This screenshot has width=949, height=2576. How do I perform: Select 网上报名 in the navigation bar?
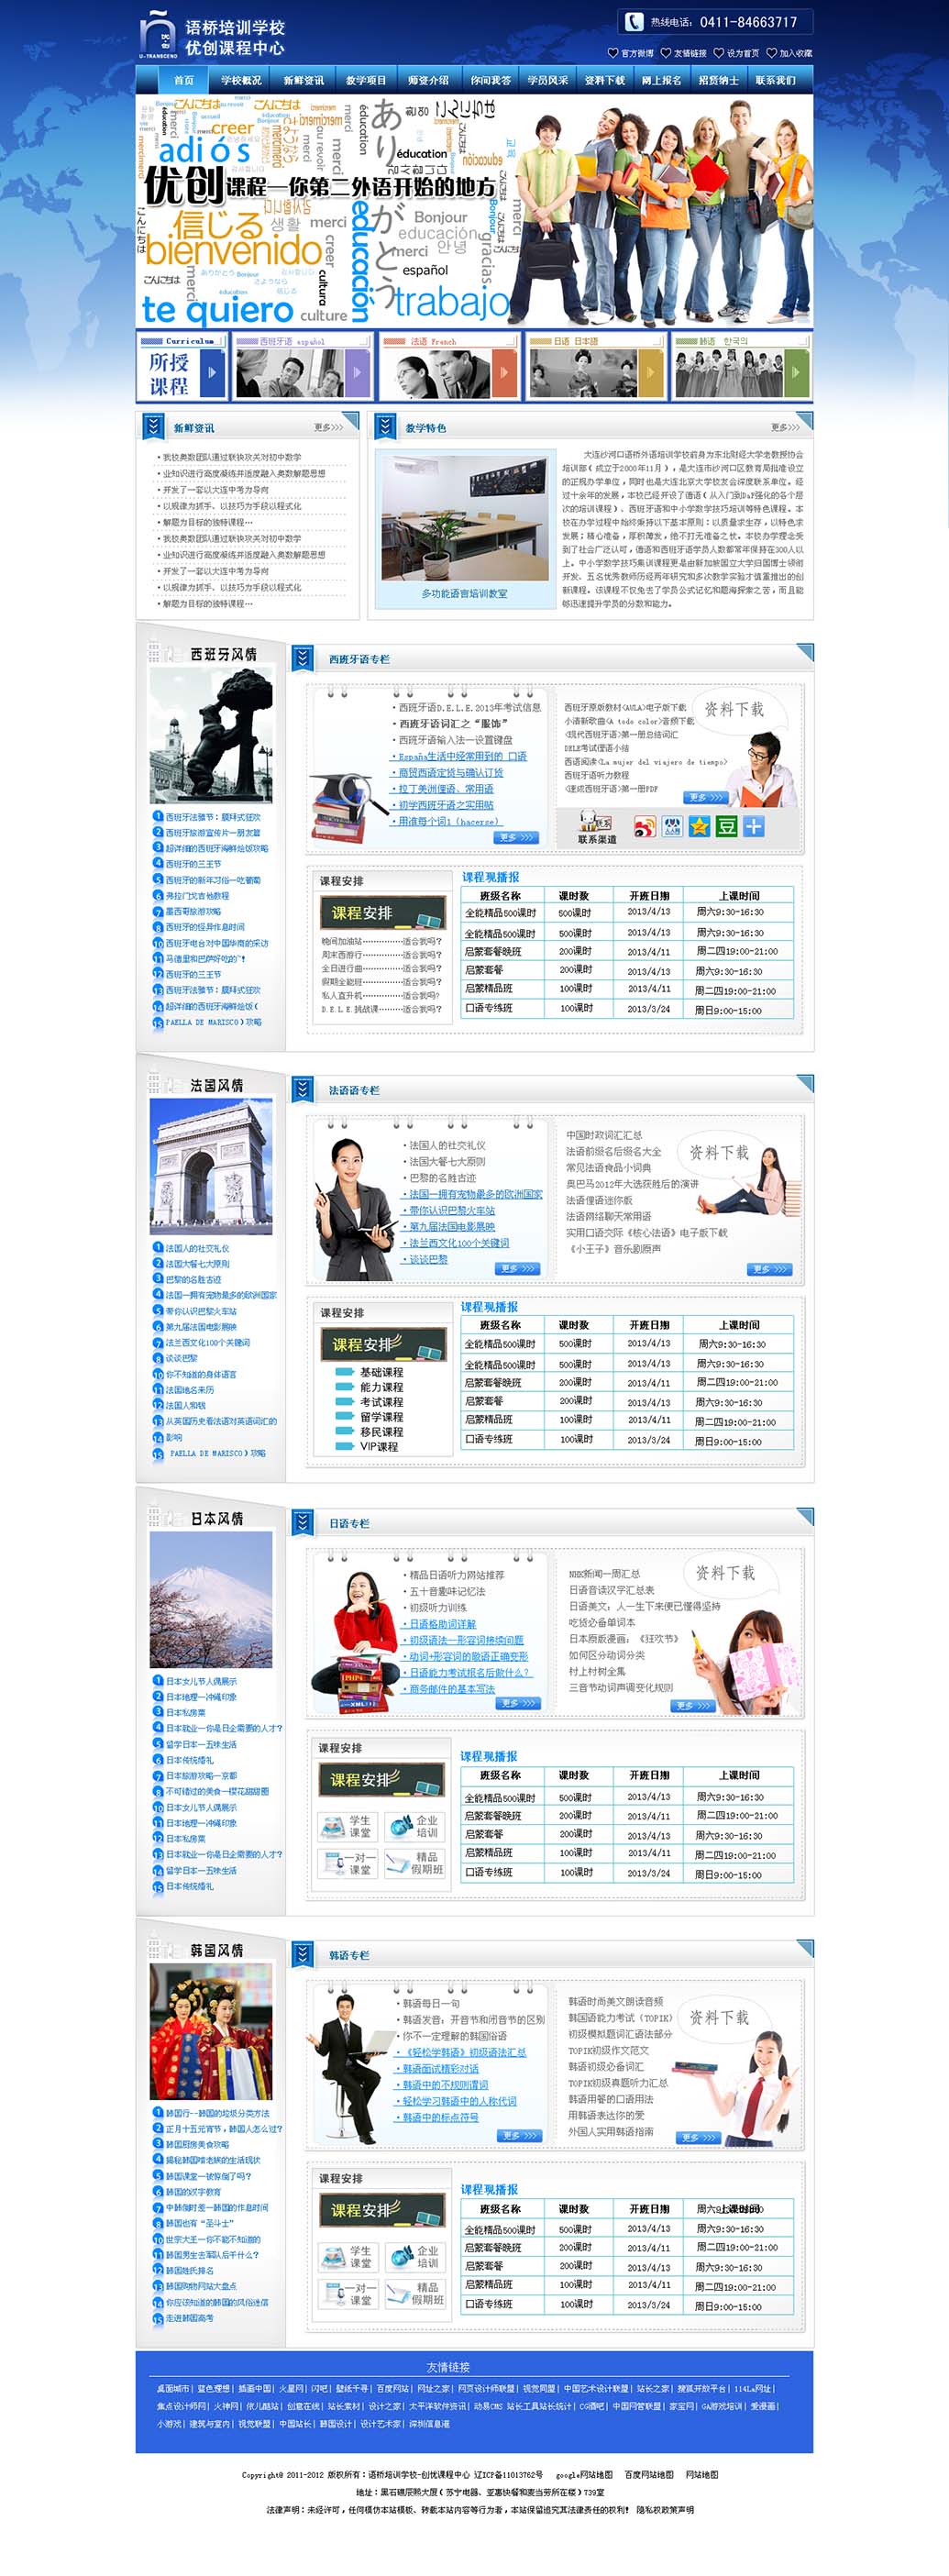661,80
